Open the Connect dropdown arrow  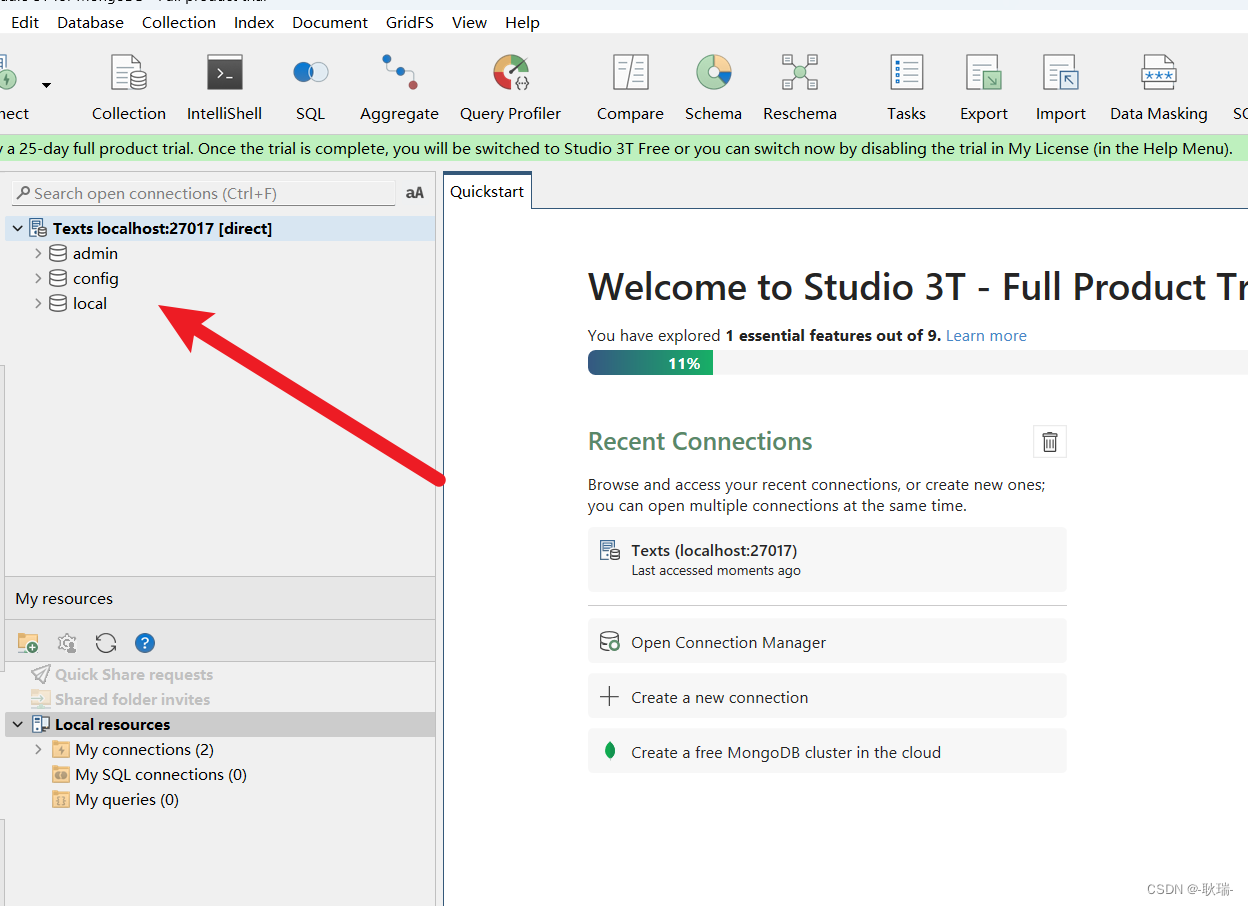(46, 86)
